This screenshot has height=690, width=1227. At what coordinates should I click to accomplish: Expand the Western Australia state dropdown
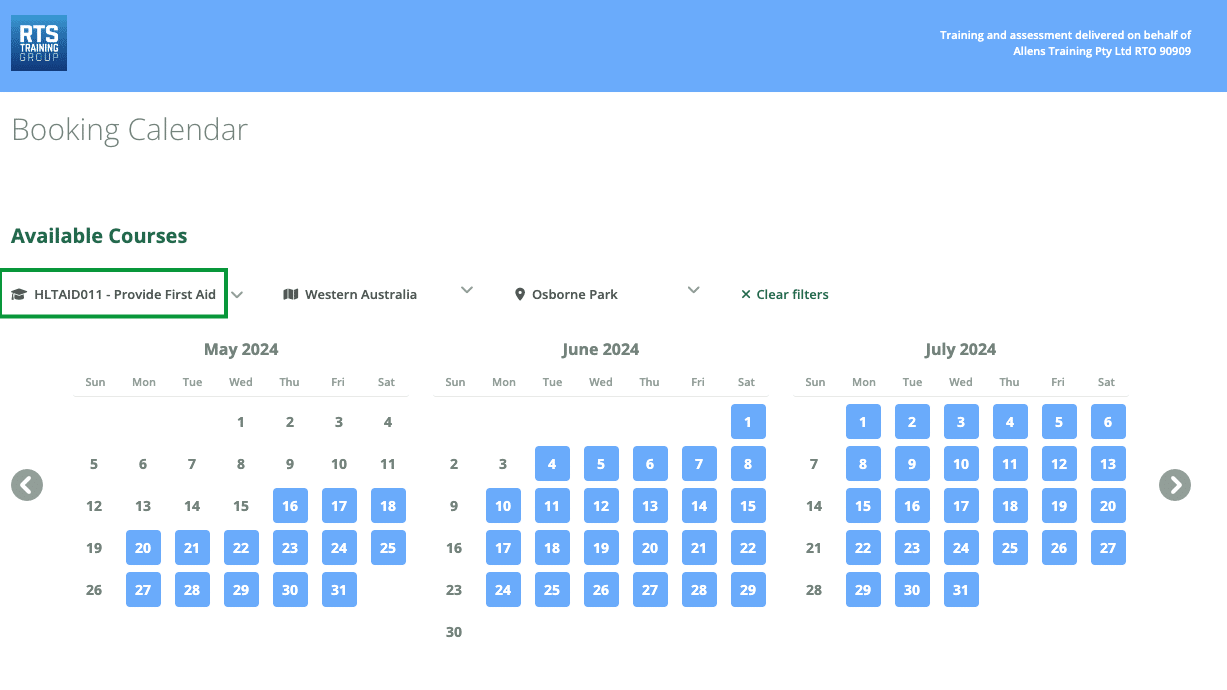coord(466,290)
